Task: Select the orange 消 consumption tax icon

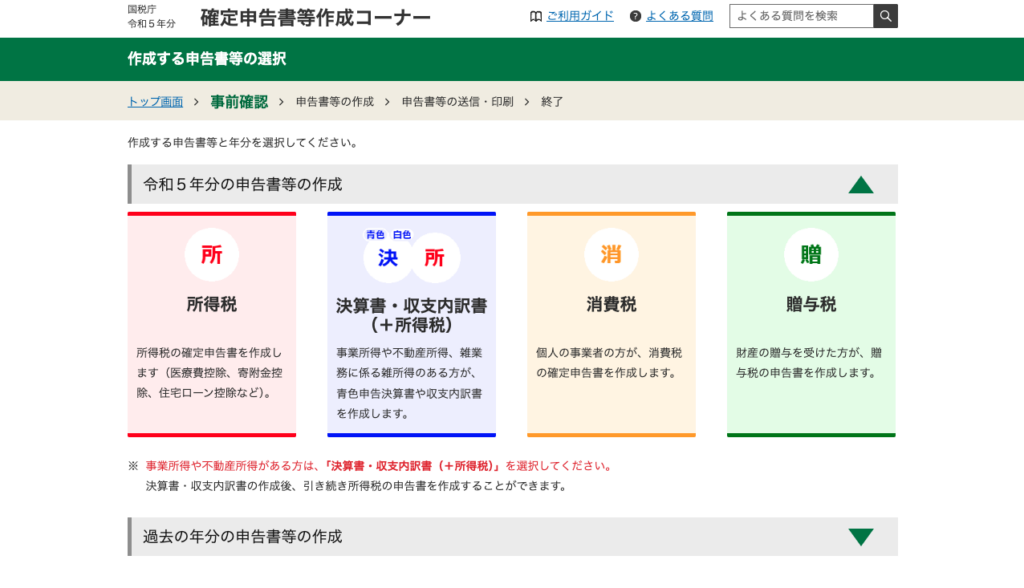Action: tap(611, 254)
